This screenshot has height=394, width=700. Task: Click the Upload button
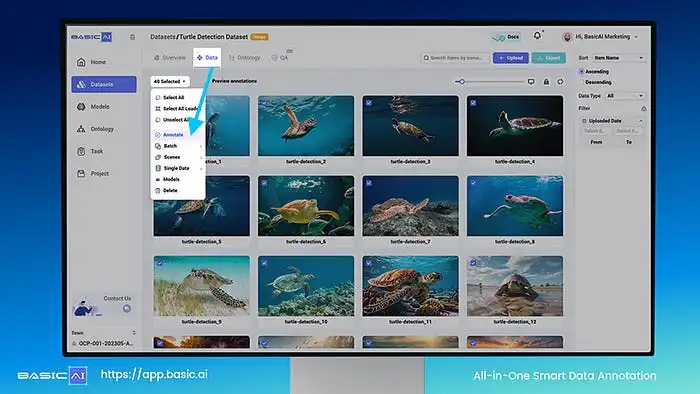click(x=511, y=58)
